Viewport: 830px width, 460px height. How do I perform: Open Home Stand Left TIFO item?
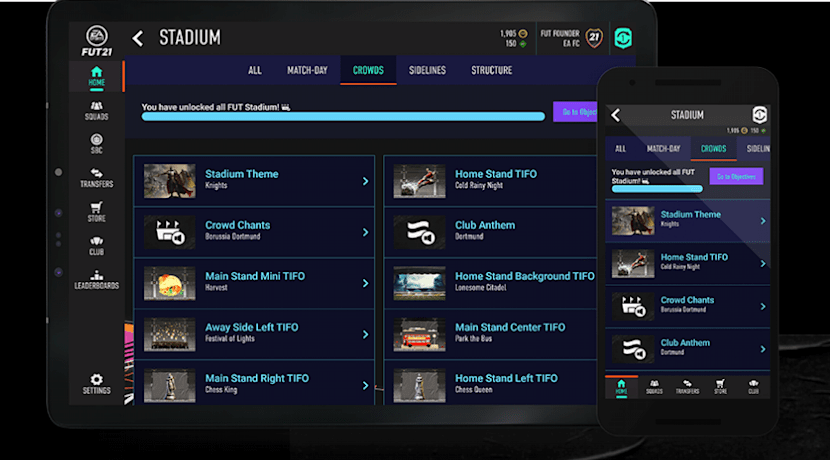pos(490,383)
